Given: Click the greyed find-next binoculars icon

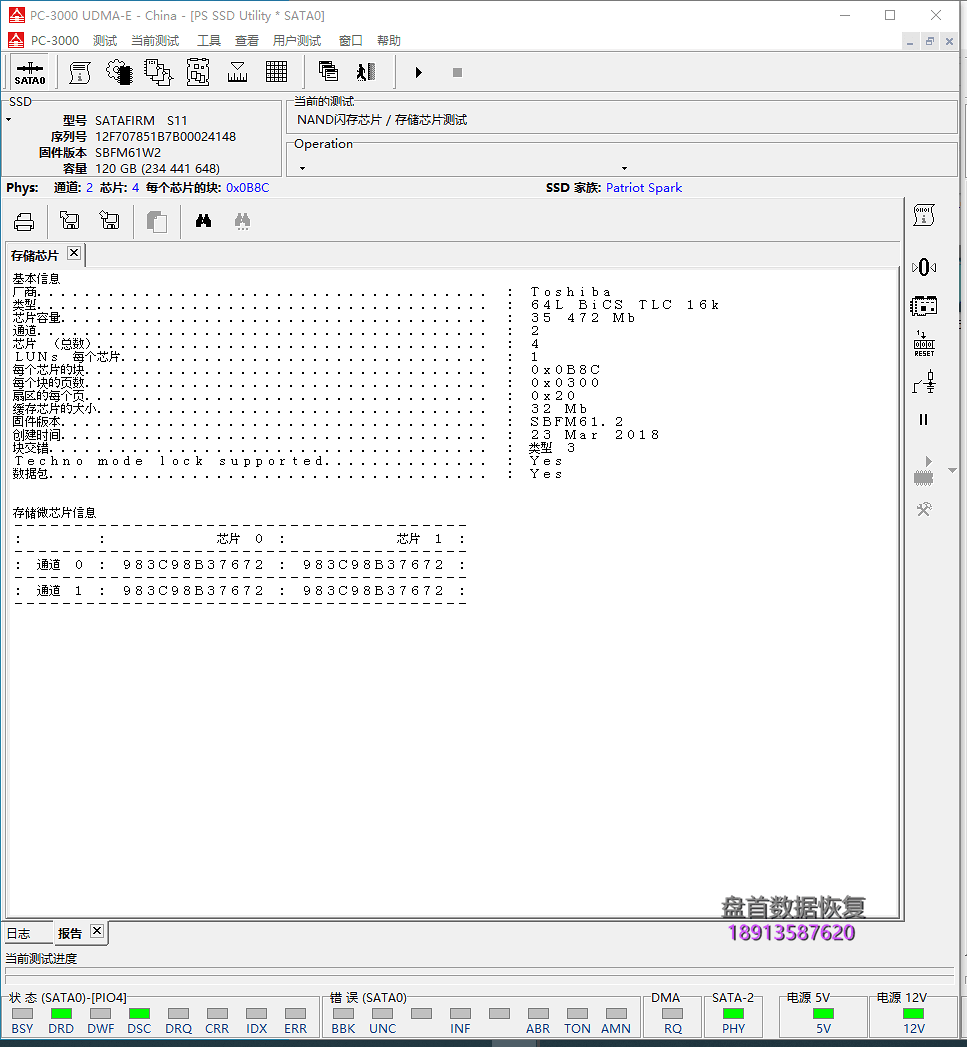Looking at the screenshot, I should [242, 221].
